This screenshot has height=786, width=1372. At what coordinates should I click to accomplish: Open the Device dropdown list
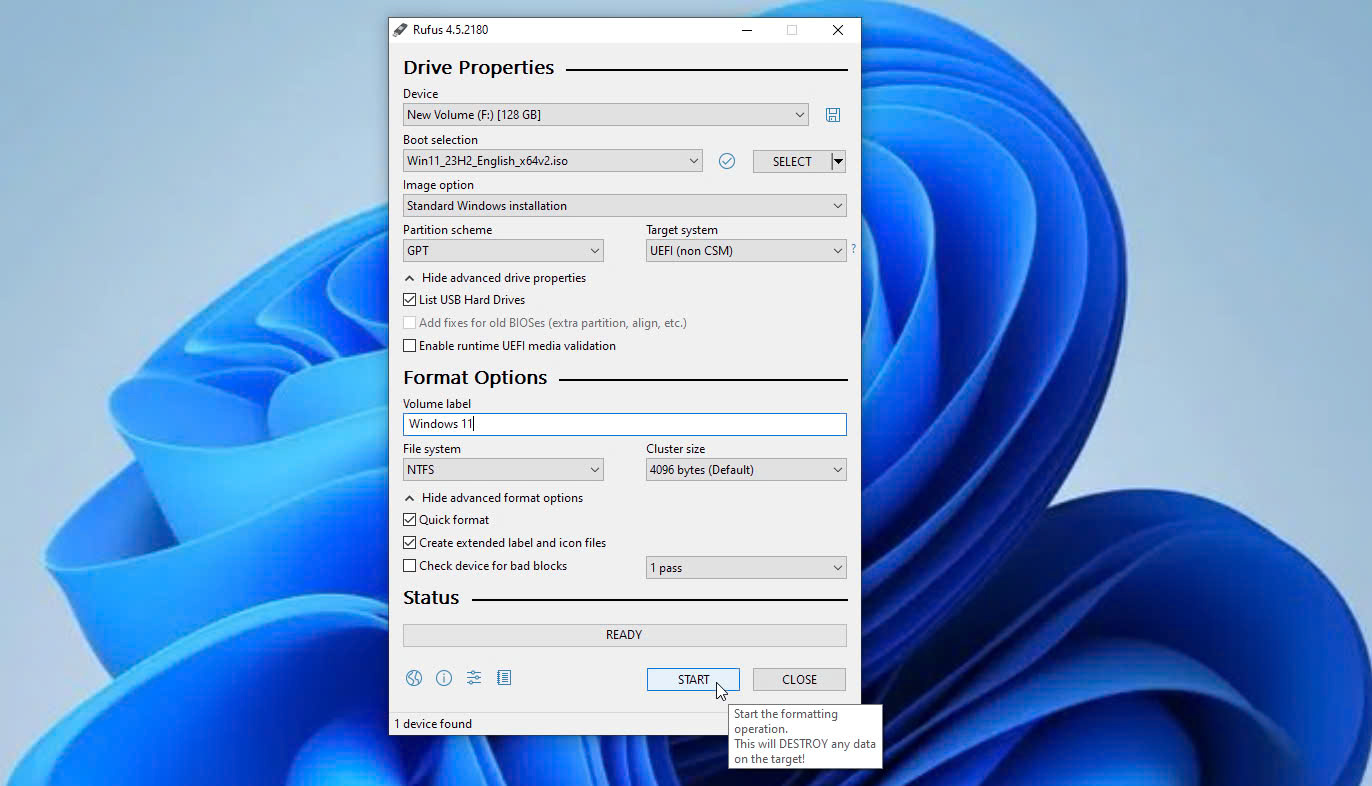605,115
